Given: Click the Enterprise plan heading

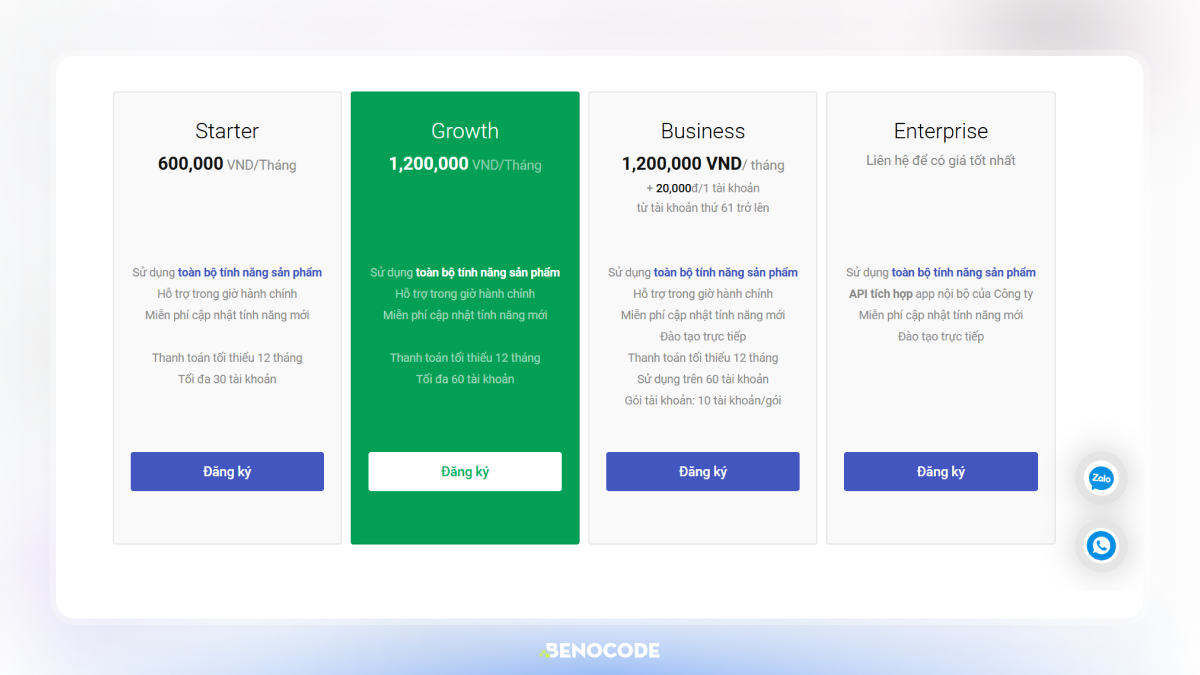Looking at the screenshot, I should pyautogui.click(x=941, y=131).
